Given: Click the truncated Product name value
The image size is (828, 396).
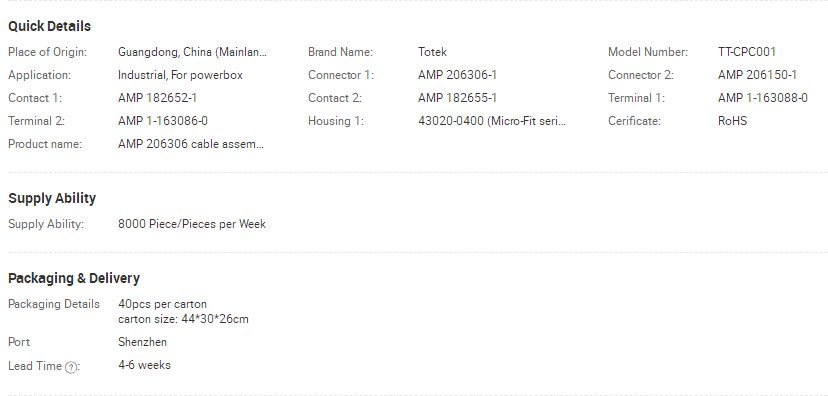Looking at the screenshot, I should (x=191, y=144).
